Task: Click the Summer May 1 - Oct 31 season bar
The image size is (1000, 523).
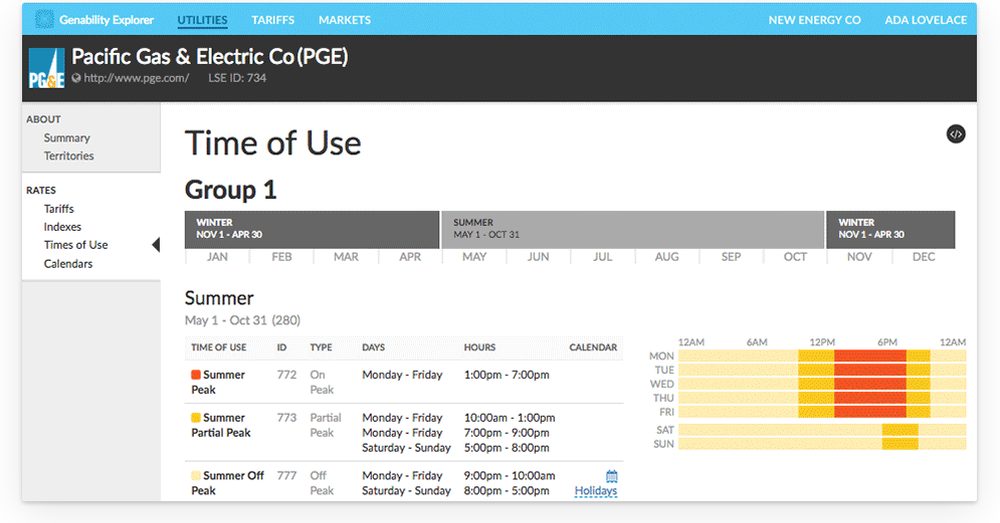Action: [633, 230]
